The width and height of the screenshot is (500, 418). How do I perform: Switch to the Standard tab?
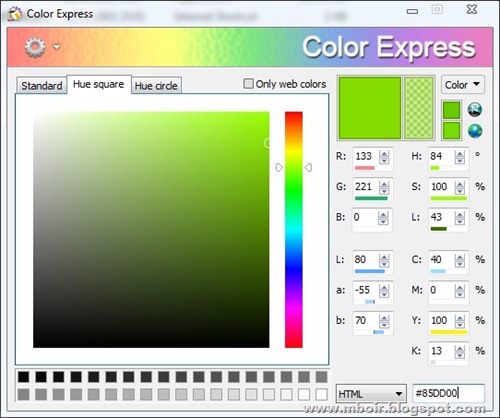click(x=42, y=86)
